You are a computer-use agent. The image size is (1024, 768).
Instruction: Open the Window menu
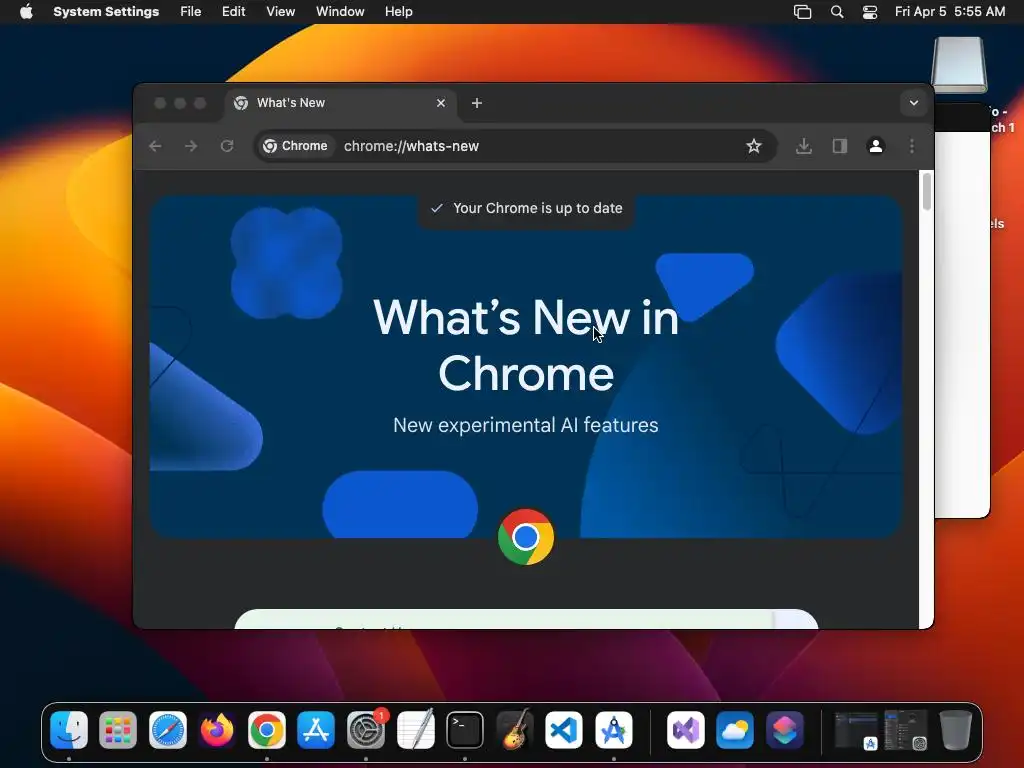tap(340, 12)
